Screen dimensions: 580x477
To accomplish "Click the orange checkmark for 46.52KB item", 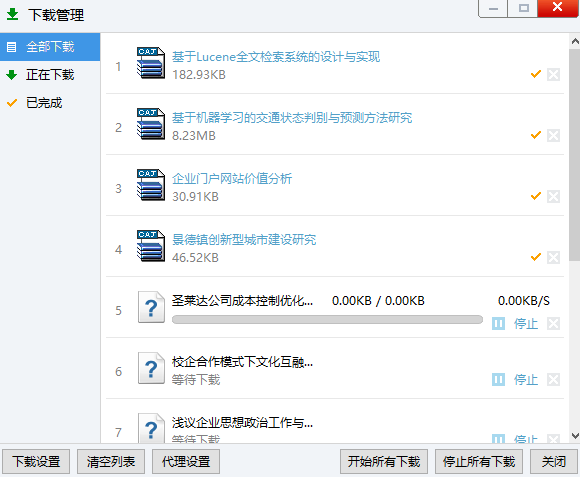I will click(x=536, y=257).
